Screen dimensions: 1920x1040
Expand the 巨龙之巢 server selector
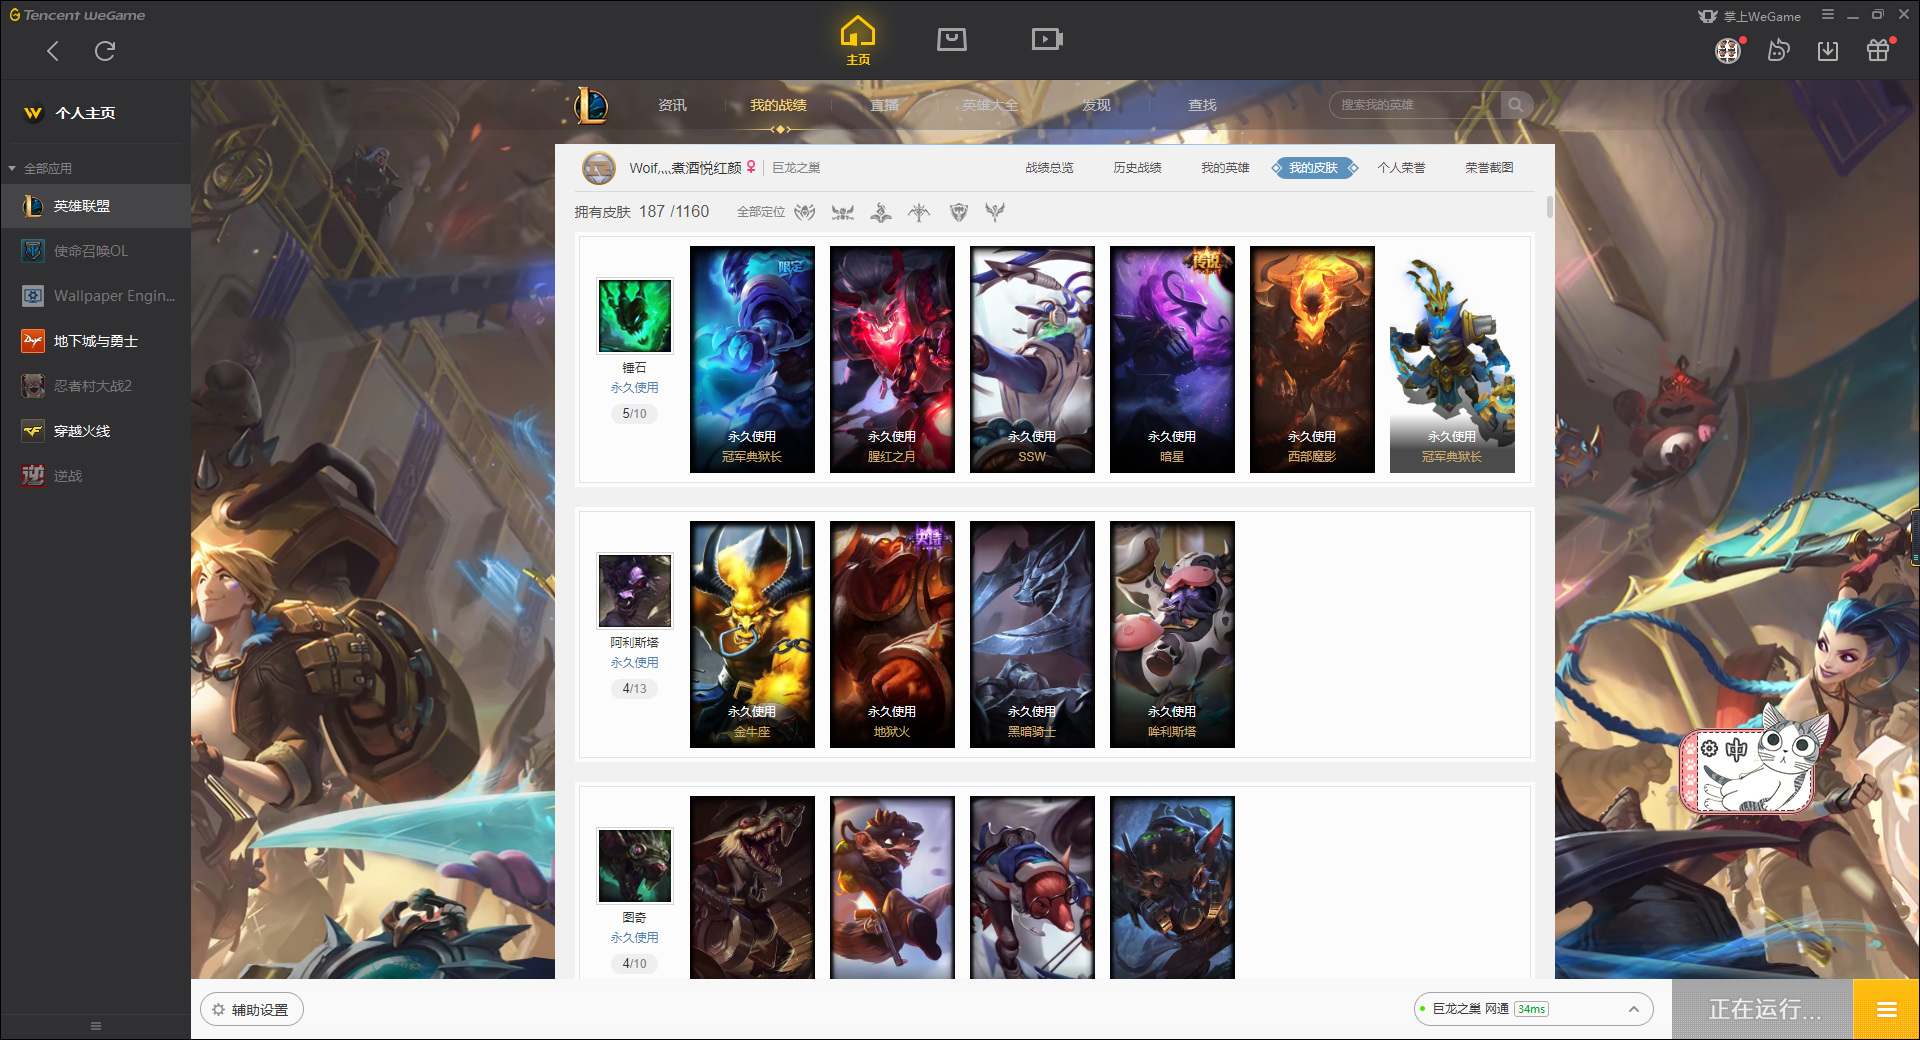tap(1533, 1009)
